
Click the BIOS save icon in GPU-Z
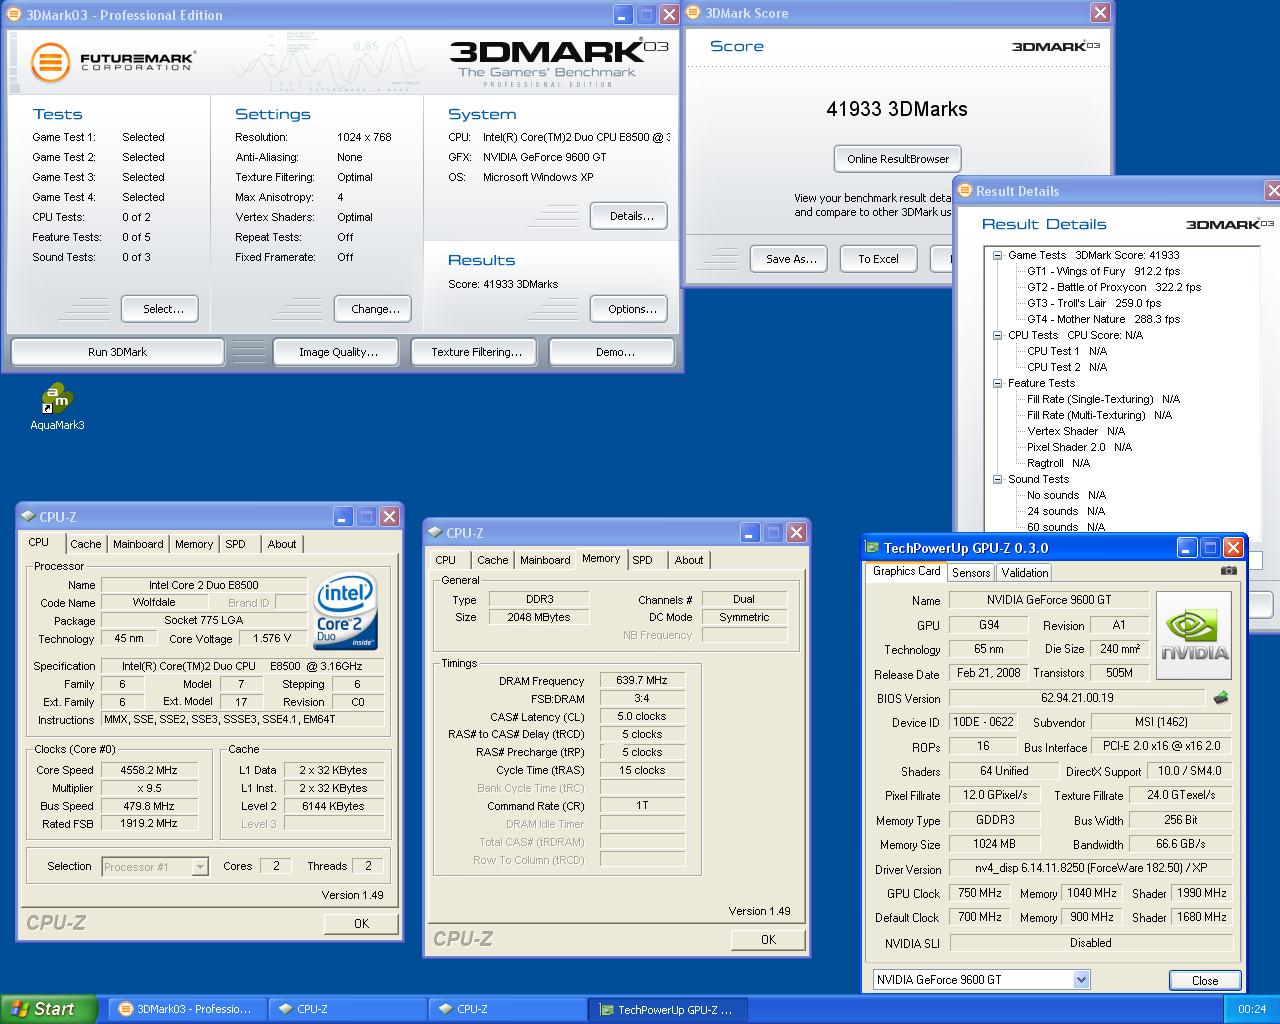1220,698
